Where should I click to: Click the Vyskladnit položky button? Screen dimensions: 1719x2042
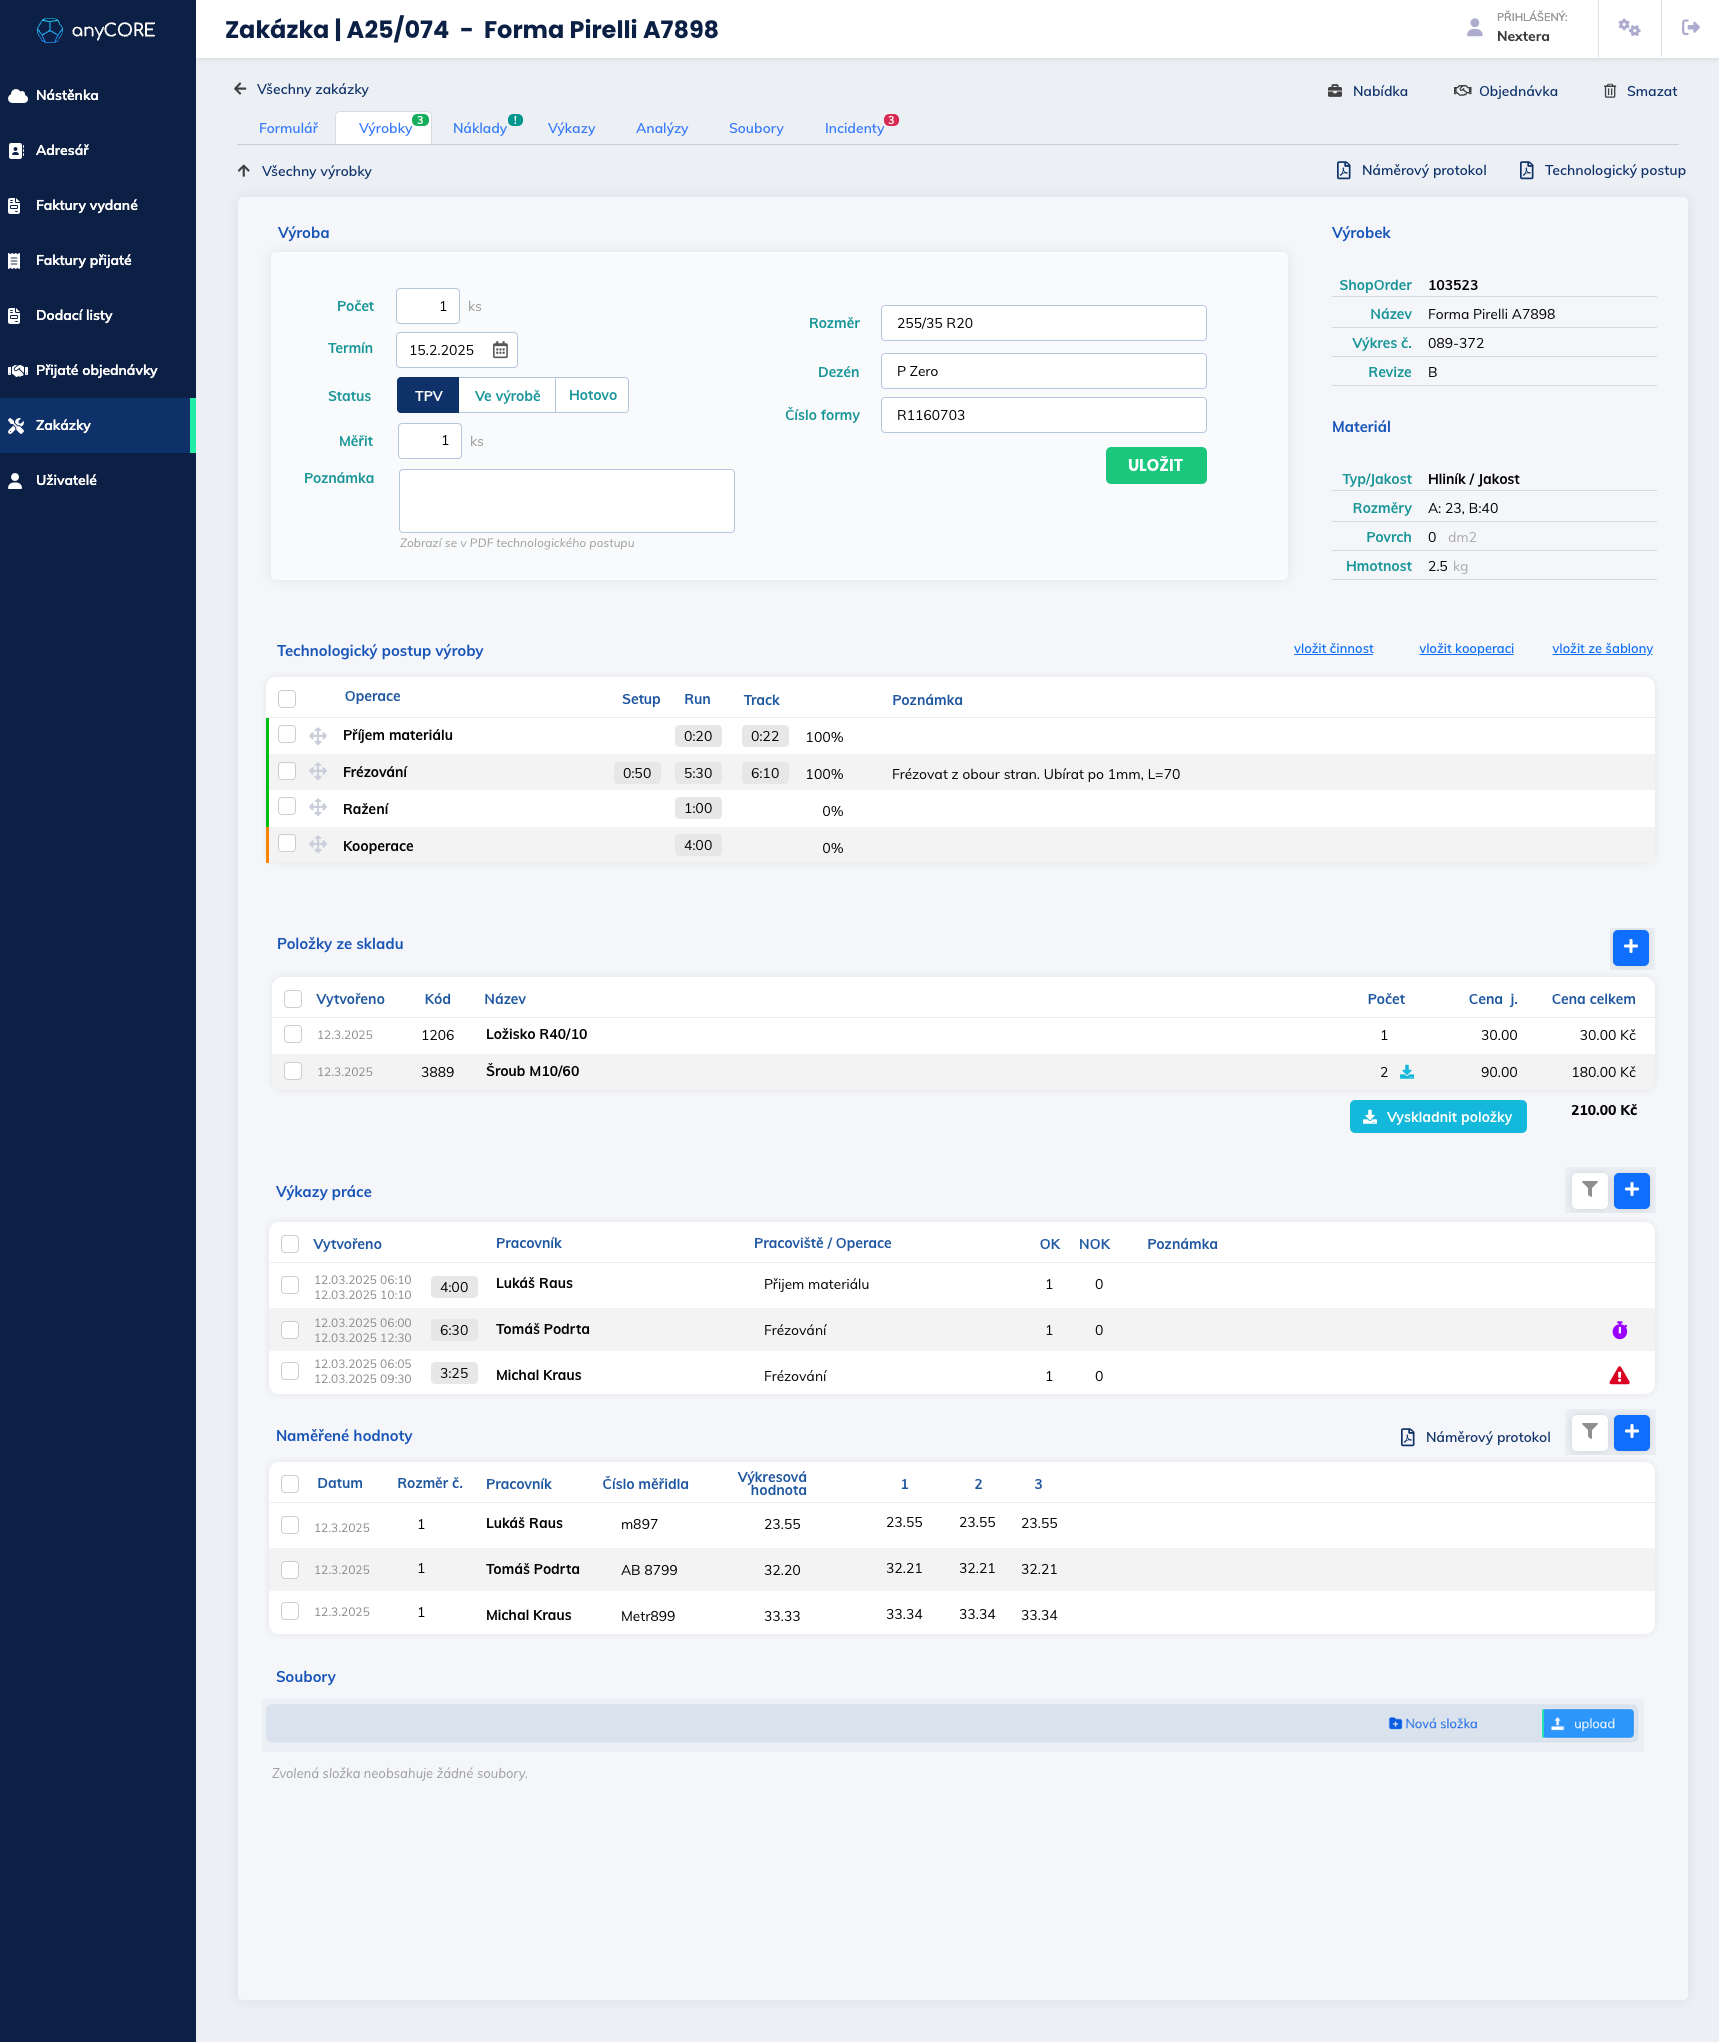pos(1438,1117)
